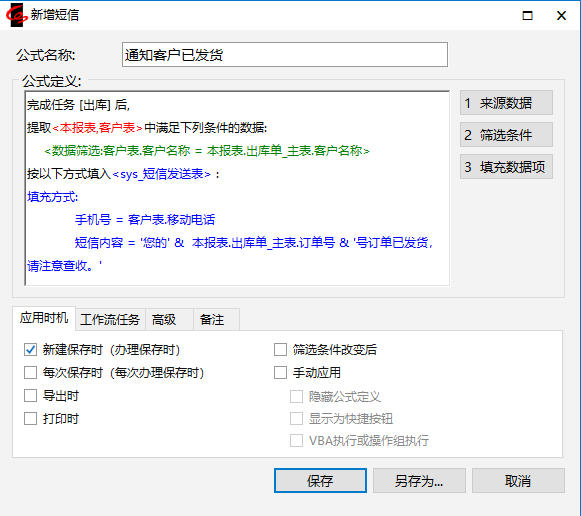The height and width of the screenshot is (516, 581).
Task: Click the 公式名称 text field
Action: pos(285,55)
